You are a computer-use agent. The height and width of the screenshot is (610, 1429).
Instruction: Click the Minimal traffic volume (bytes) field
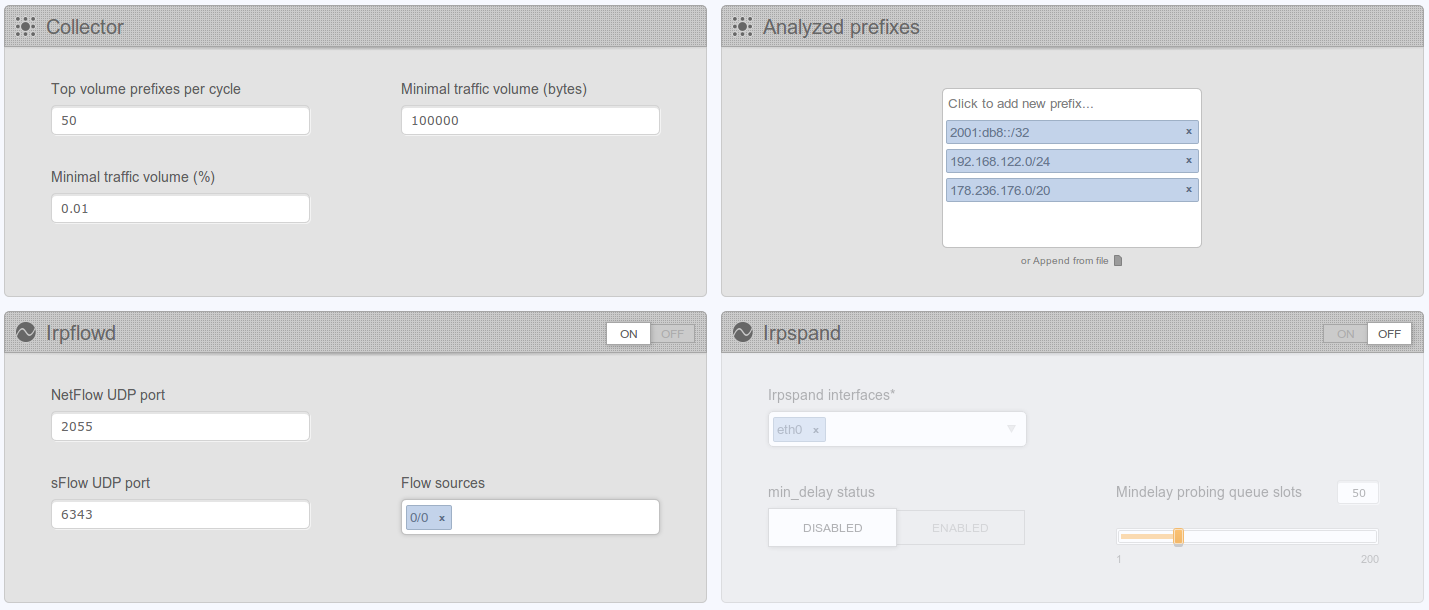tap(530, 121)
